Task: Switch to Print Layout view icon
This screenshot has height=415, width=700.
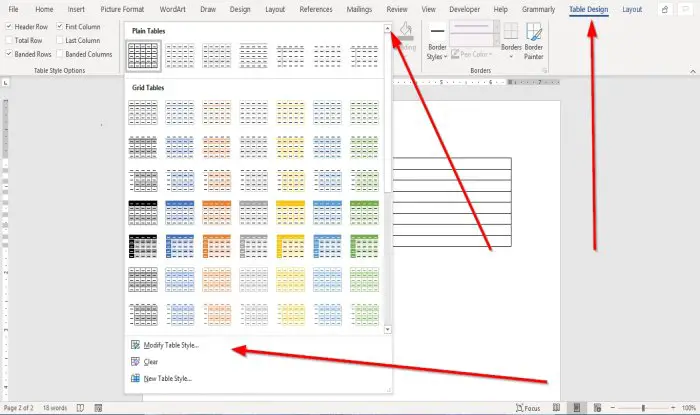Action: tap(576, 408)
